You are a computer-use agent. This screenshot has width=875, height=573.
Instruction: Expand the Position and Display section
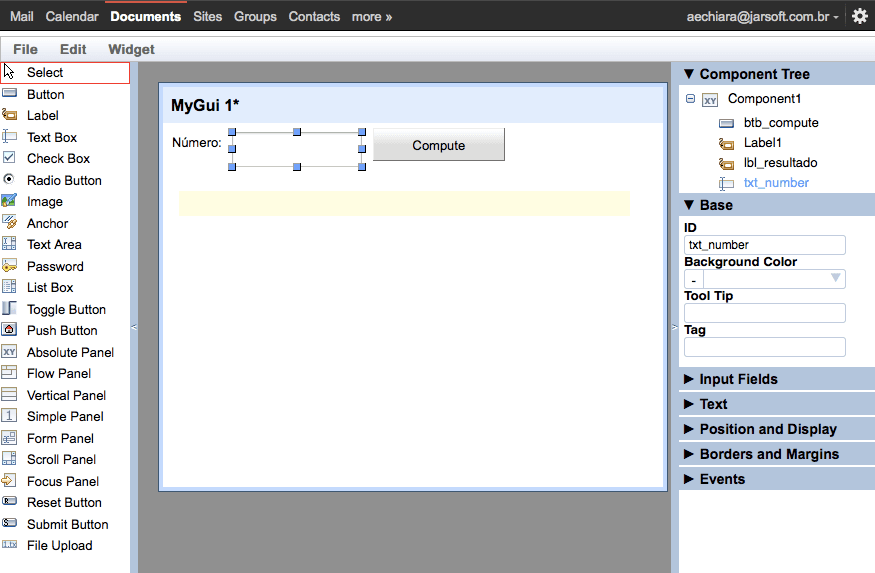(689, 429)
